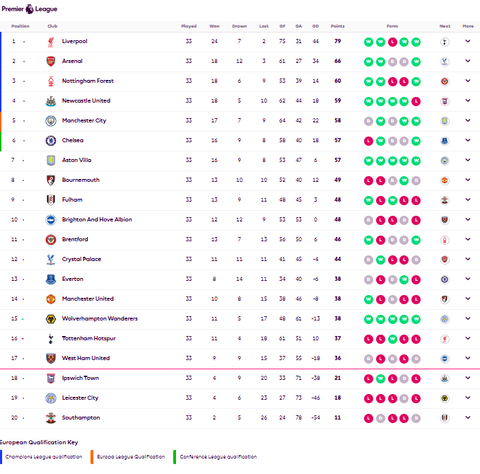Click Ipswich Town's won match form circle
480x474 pixels.
click(380, 379)
